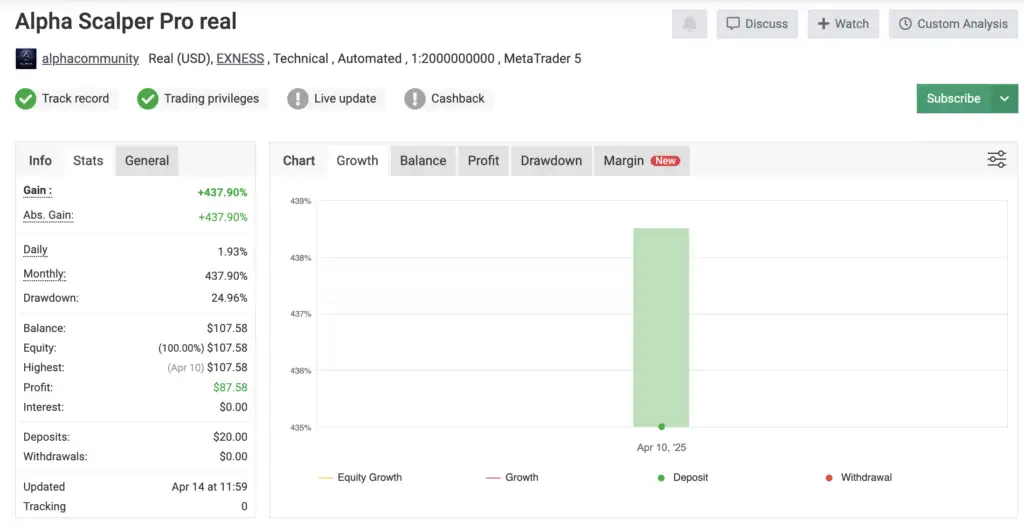Open the Drawdown chart tab
This screenshot has height=527, width=1024.
point(551,161)
